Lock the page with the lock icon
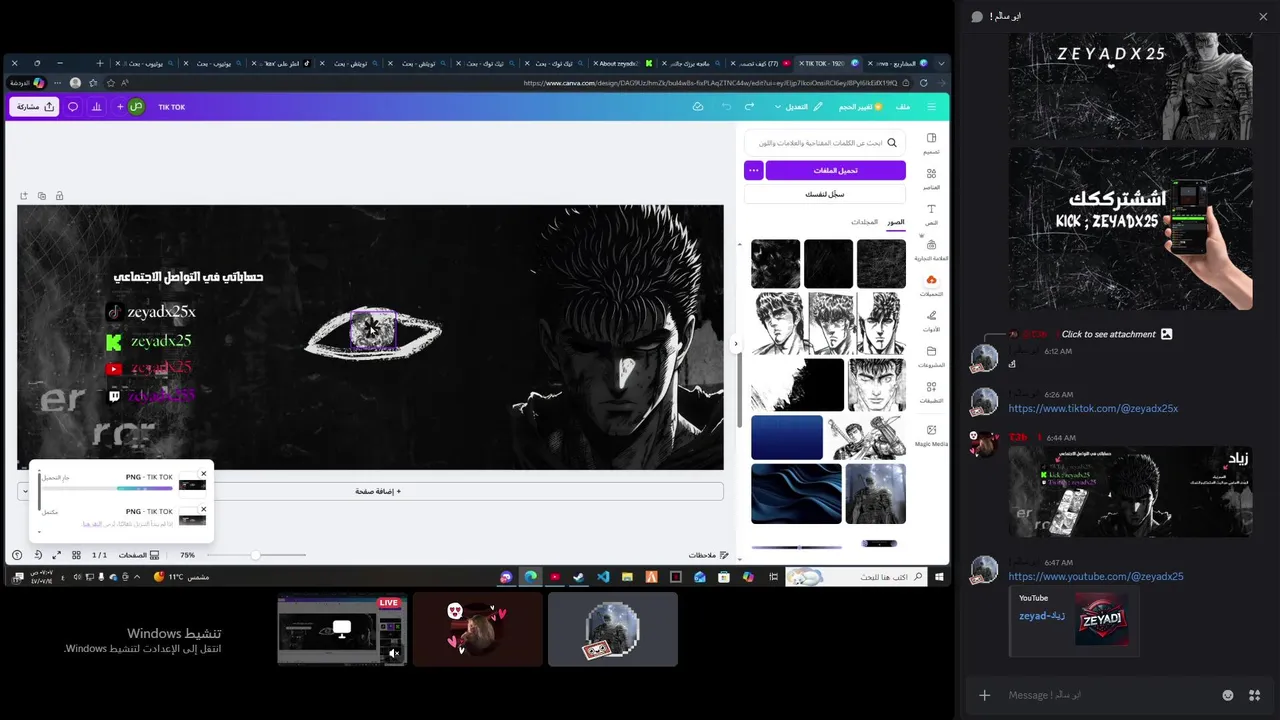 [x=59, y=196]
